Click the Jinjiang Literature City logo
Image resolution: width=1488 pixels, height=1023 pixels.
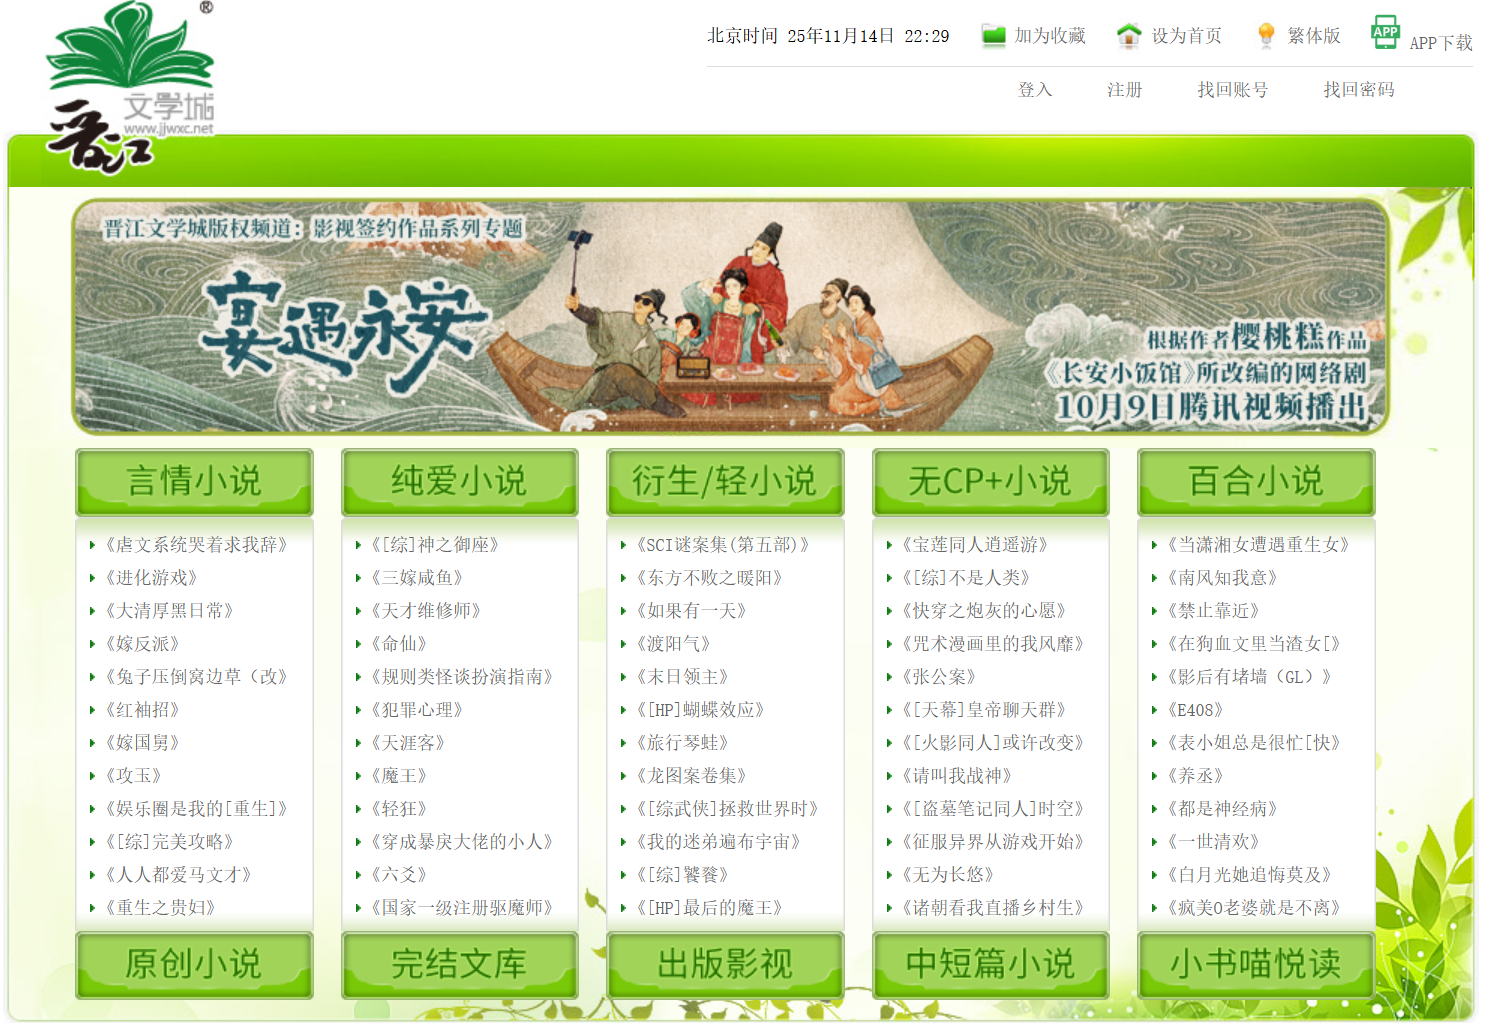click(131, 88)
